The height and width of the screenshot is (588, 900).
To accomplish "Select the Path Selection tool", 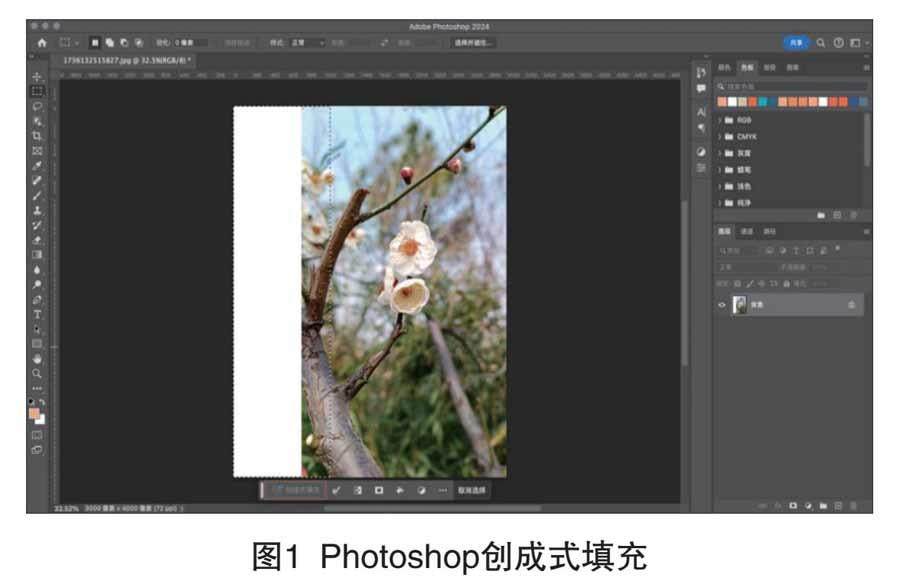I will tap(37, 330).
